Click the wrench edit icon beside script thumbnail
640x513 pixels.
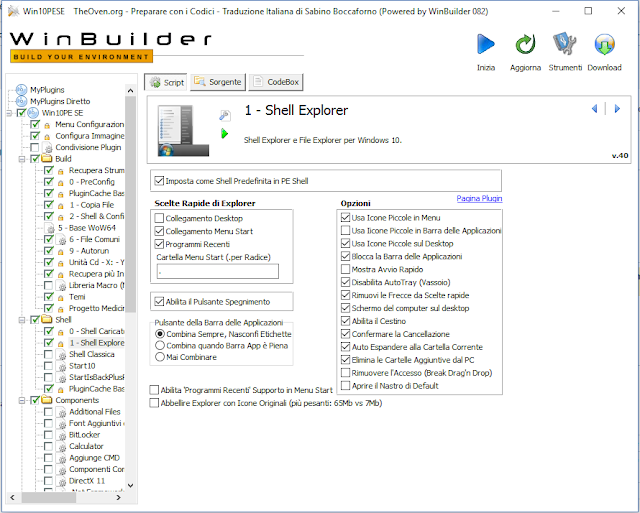[224, 115]
